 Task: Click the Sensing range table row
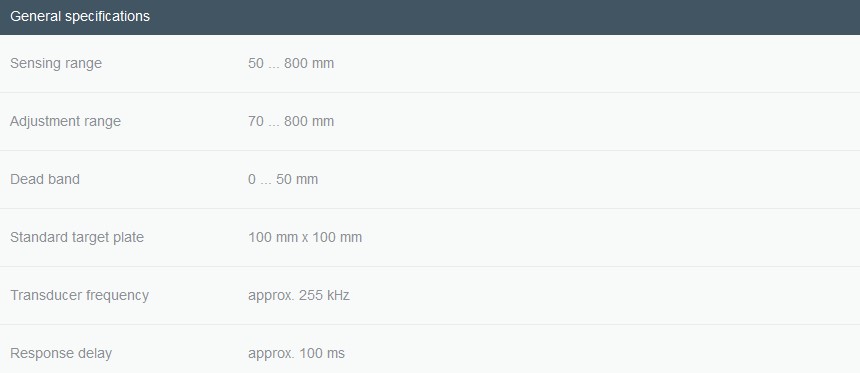pyautogui.click(x=430, y=64)
